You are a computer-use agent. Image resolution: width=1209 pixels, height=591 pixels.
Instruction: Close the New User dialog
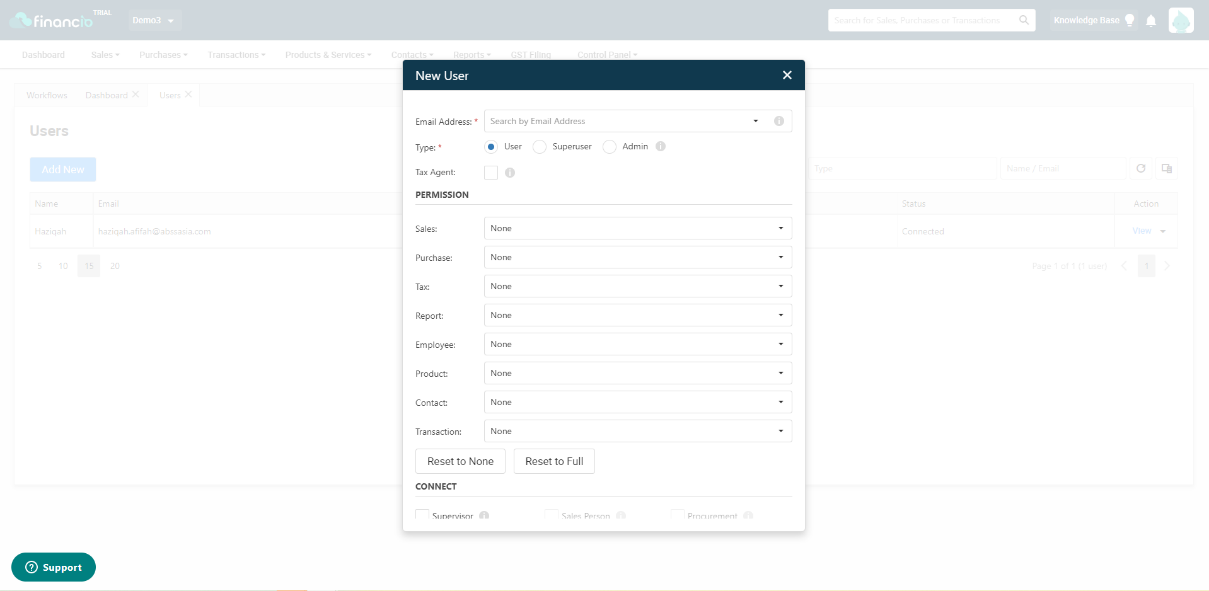787,75
